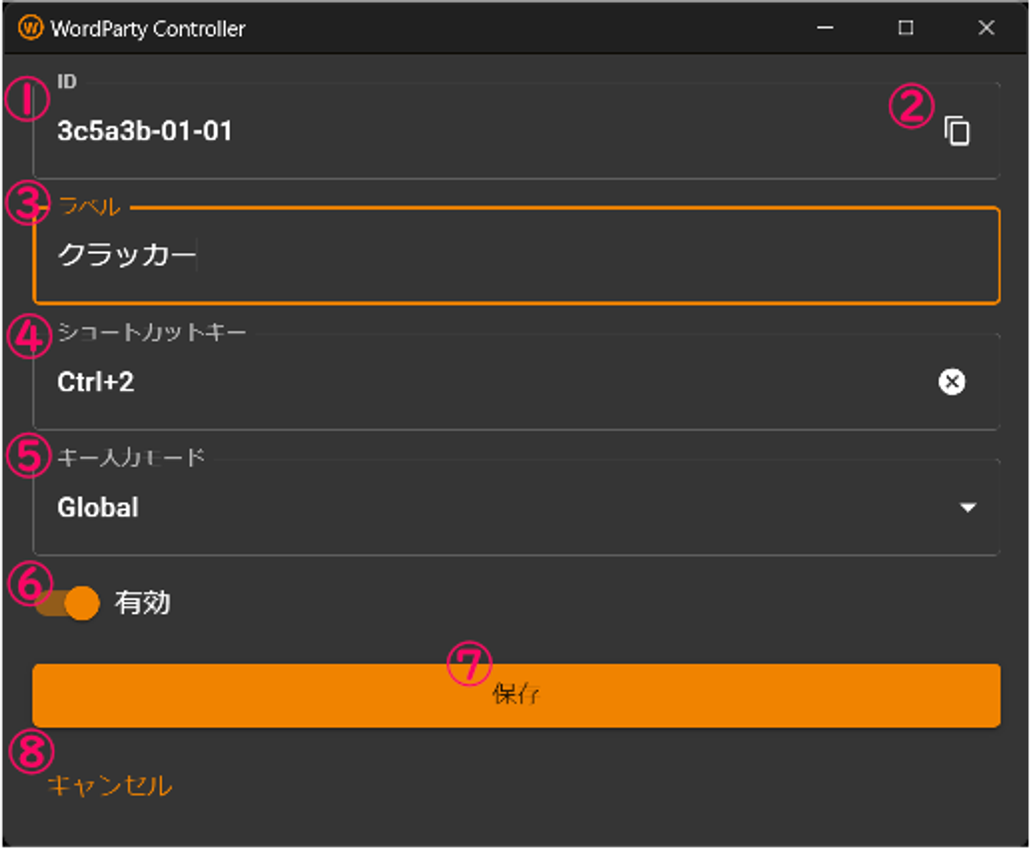Screen dimensions: 1030x849
Task: Select the ショートカットキー field showing Ctrl+2
Action: 480,381
